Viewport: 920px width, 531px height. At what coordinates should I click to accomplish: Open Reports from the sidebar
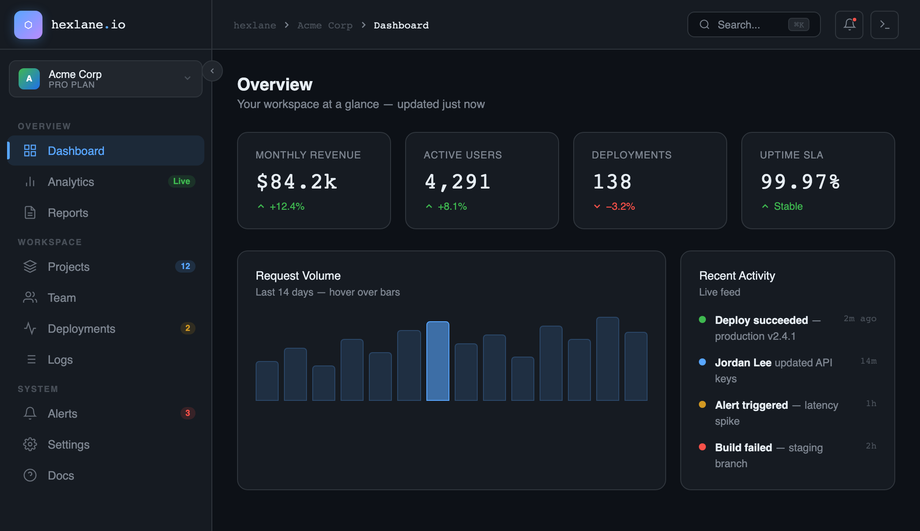[x=106, y=212]
